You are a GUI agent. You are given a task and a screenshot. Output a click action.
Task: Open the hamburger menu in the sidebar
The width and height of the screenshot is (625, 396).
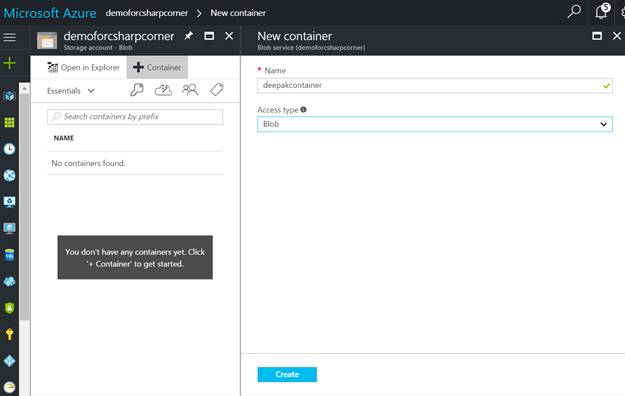[10, 37]
